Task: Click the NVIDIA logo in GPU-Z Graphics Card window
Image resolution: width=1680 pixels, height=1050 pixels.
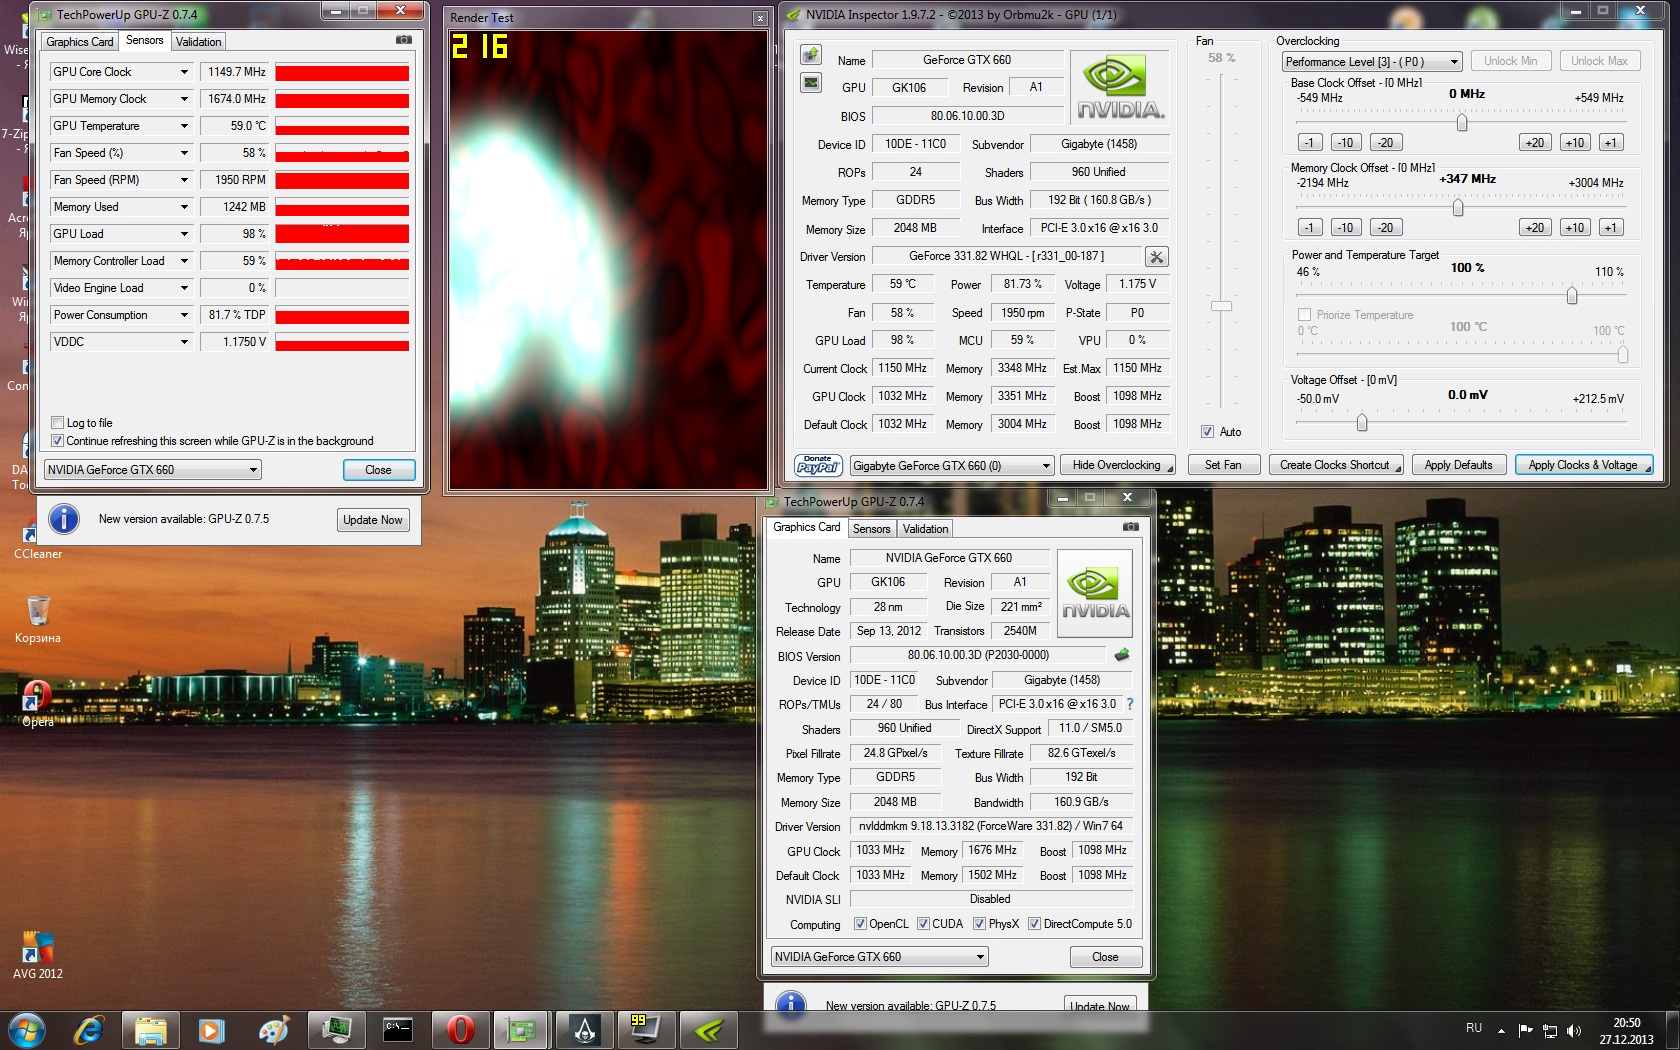Action: tap(1095, 593)
